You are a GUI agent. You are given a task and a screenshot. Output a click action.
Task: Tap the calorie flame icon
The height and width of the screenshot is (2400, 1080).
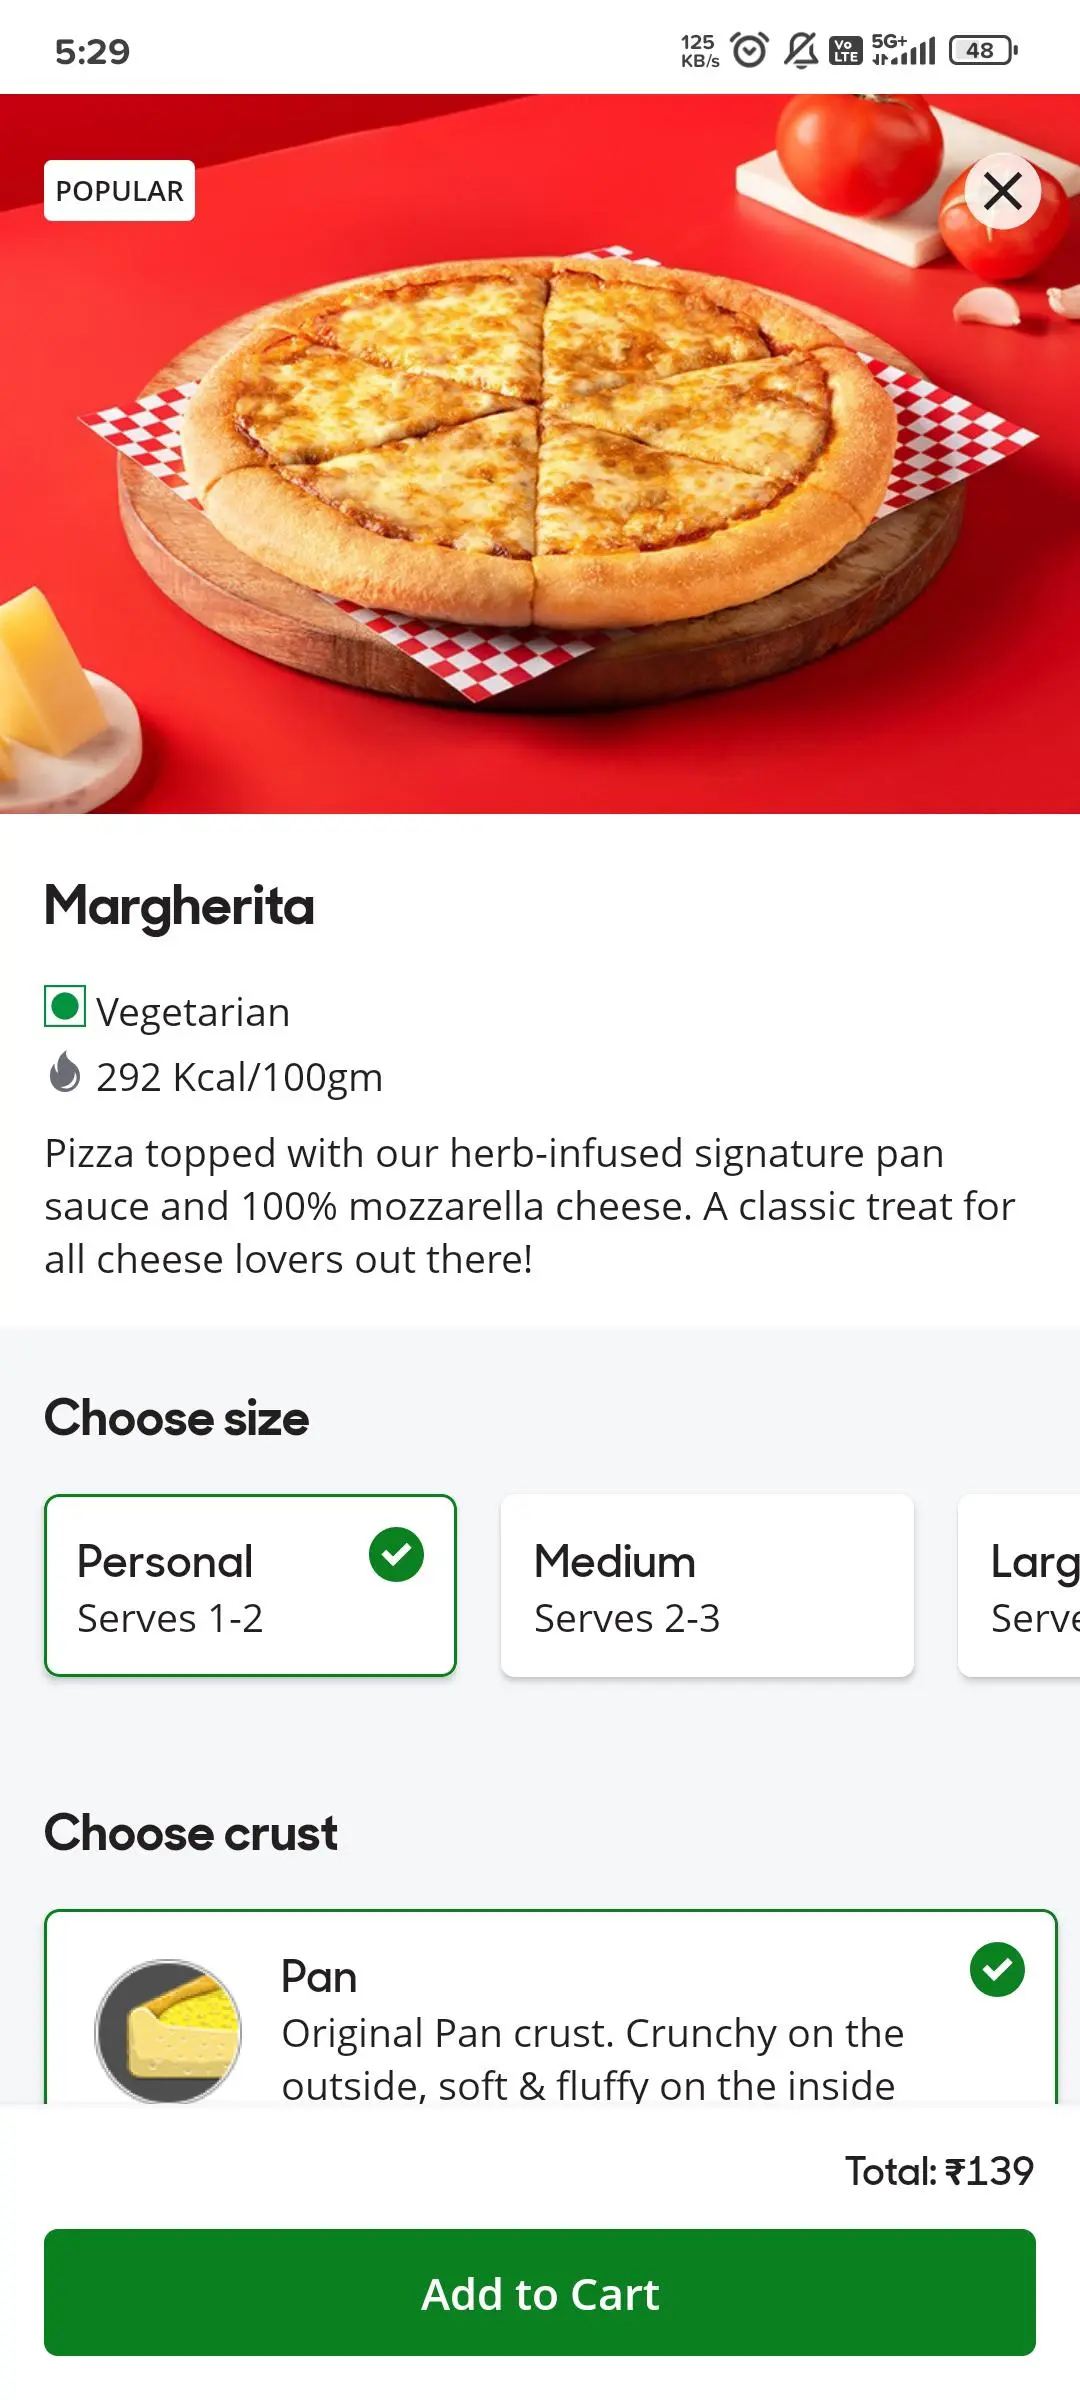pyautogui.click(x=65, y=1072)
